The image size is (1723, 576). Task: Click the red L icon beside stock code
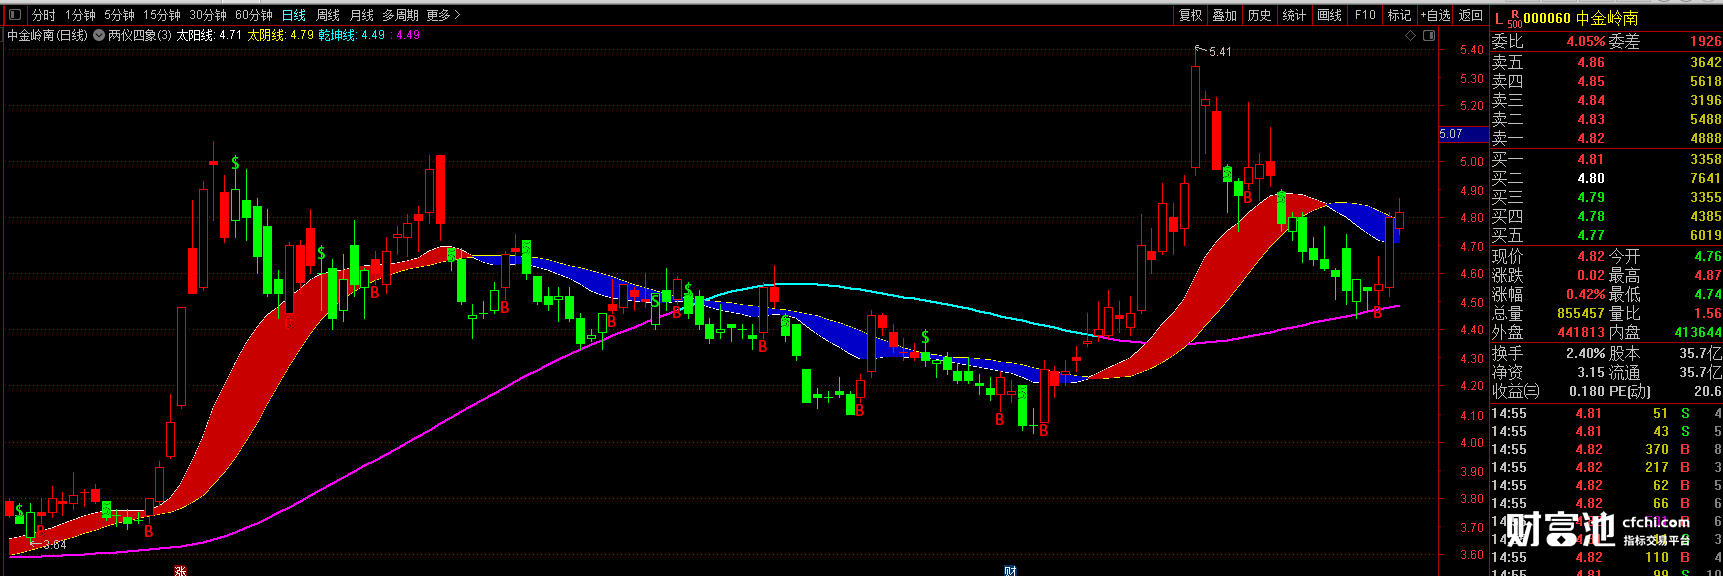tap(1498, 19)
